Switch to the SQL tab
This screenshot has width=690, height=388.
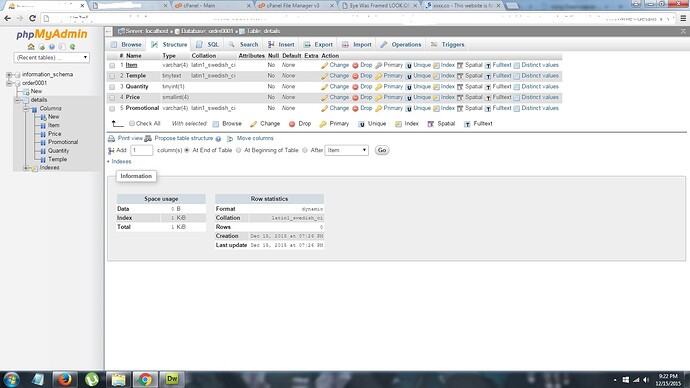pos(207,45)
